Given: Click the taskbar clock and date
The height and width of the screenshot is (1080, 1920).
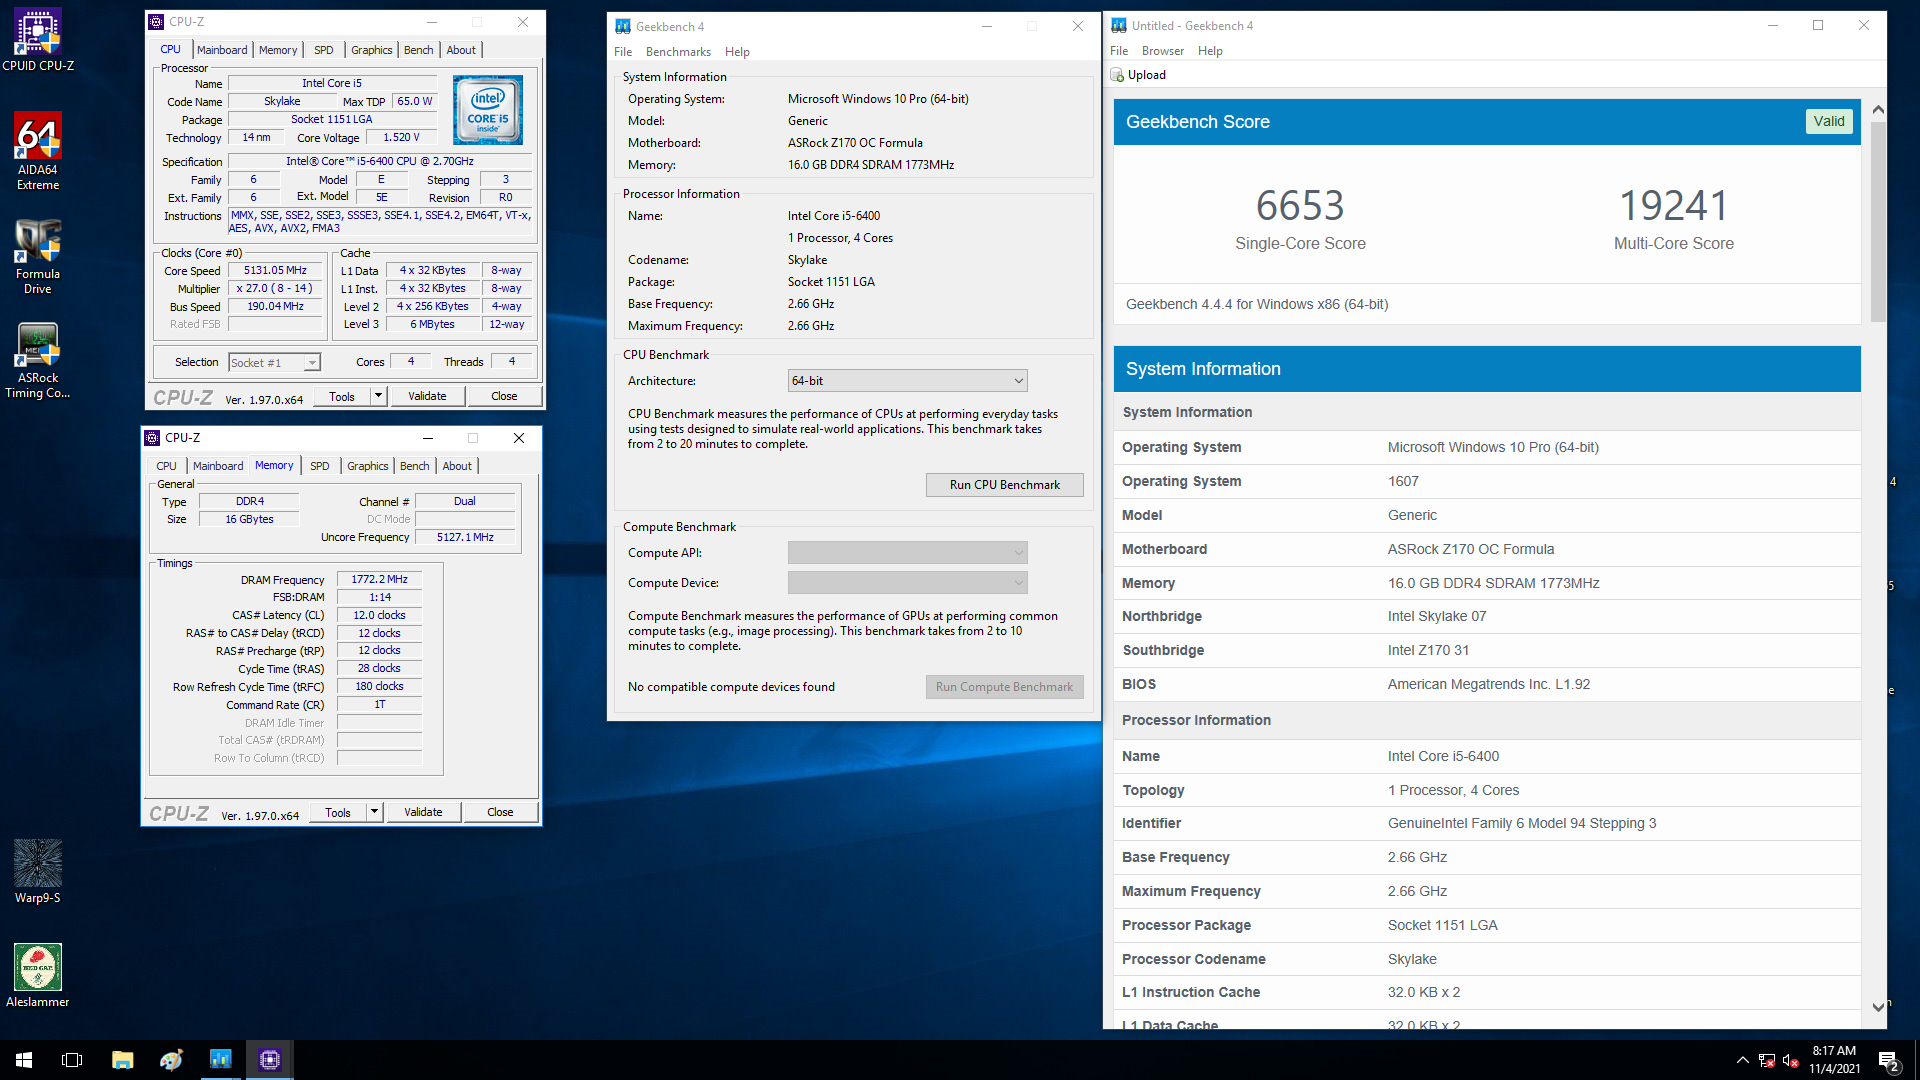Looking at the screenshot, I should tap(1834, 1060).
